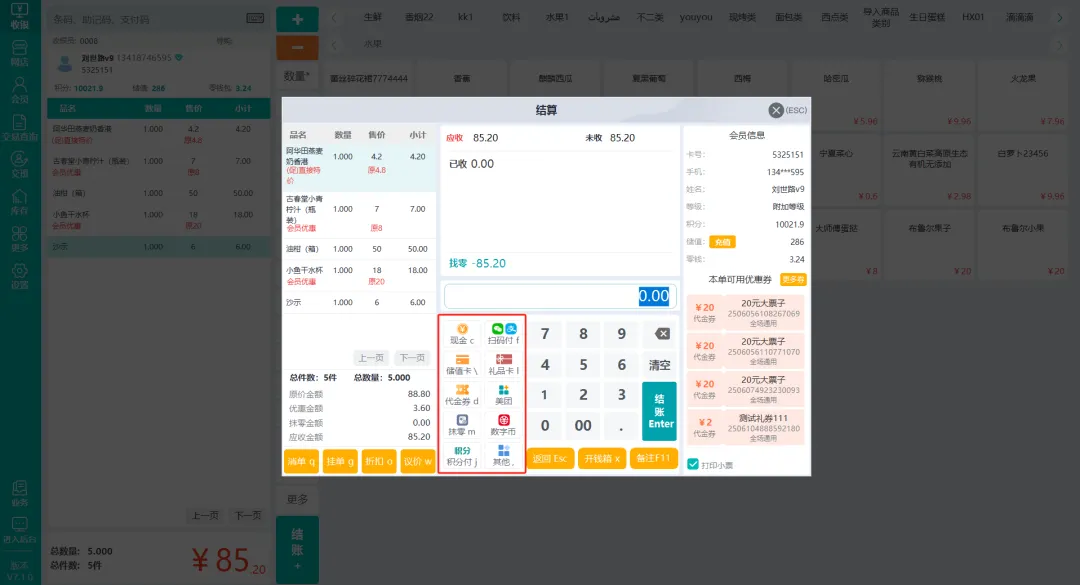Open 更多 more sidebar icon
The image size is (1080, 585).
pyautogui.click(x=20, y=239)
